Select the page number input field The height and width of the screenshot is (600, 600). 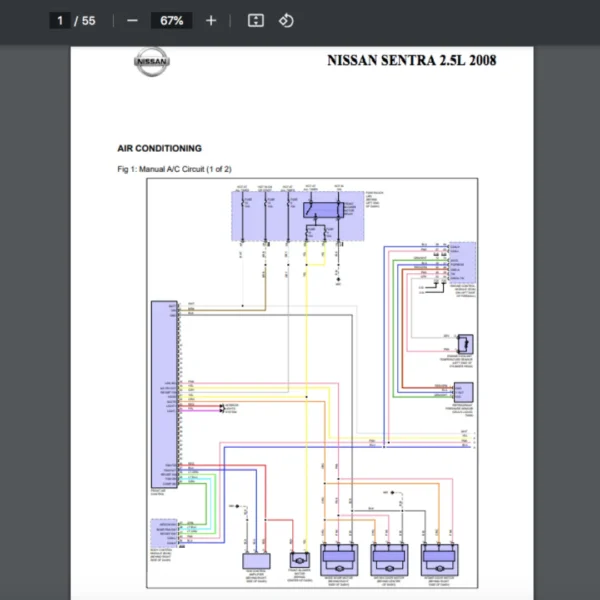point(60,21)
